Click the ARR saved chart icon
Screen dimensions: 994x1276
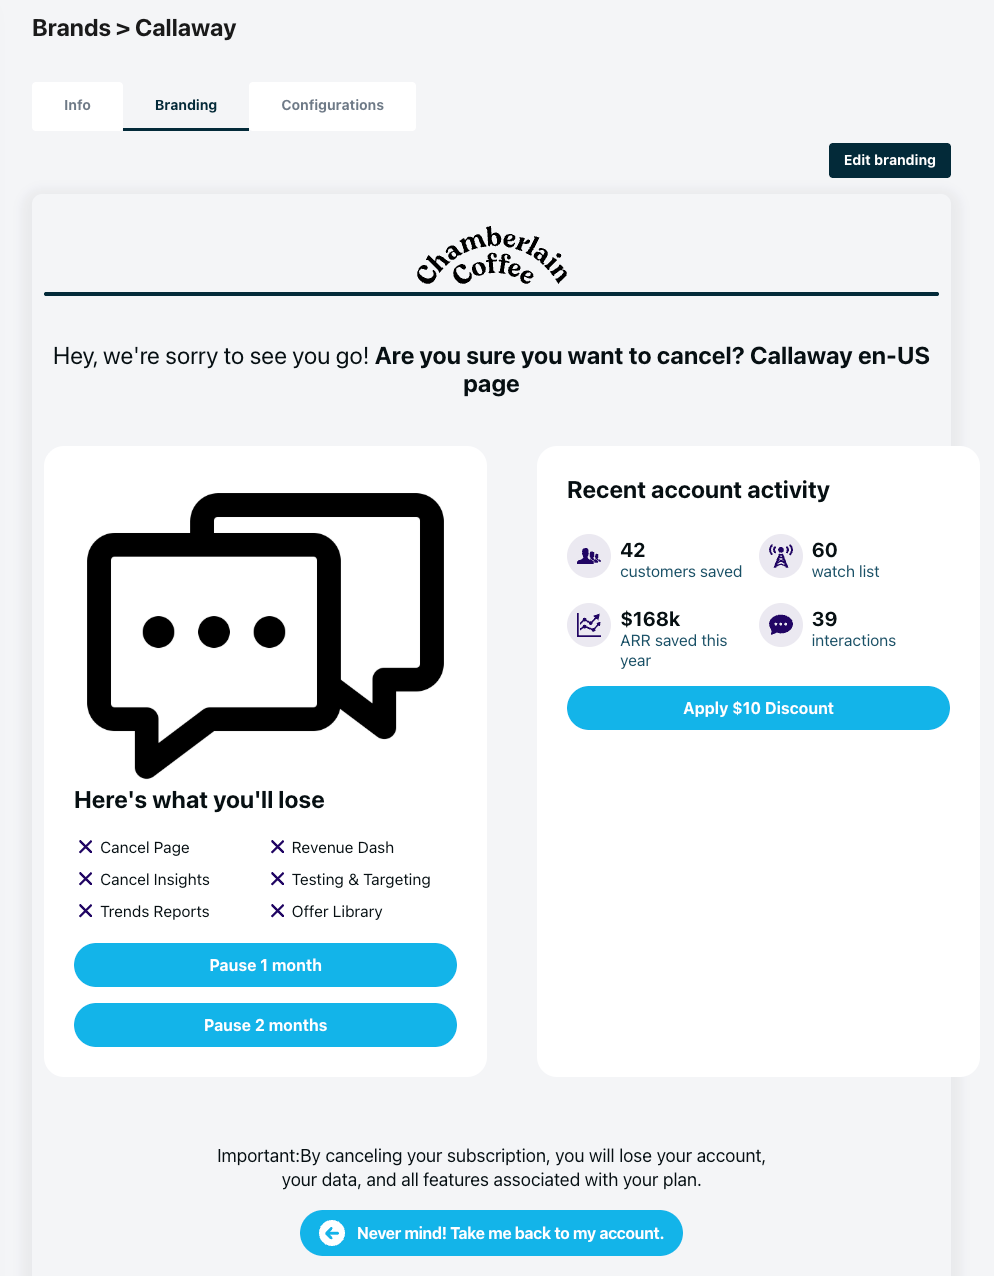(589, 625)
